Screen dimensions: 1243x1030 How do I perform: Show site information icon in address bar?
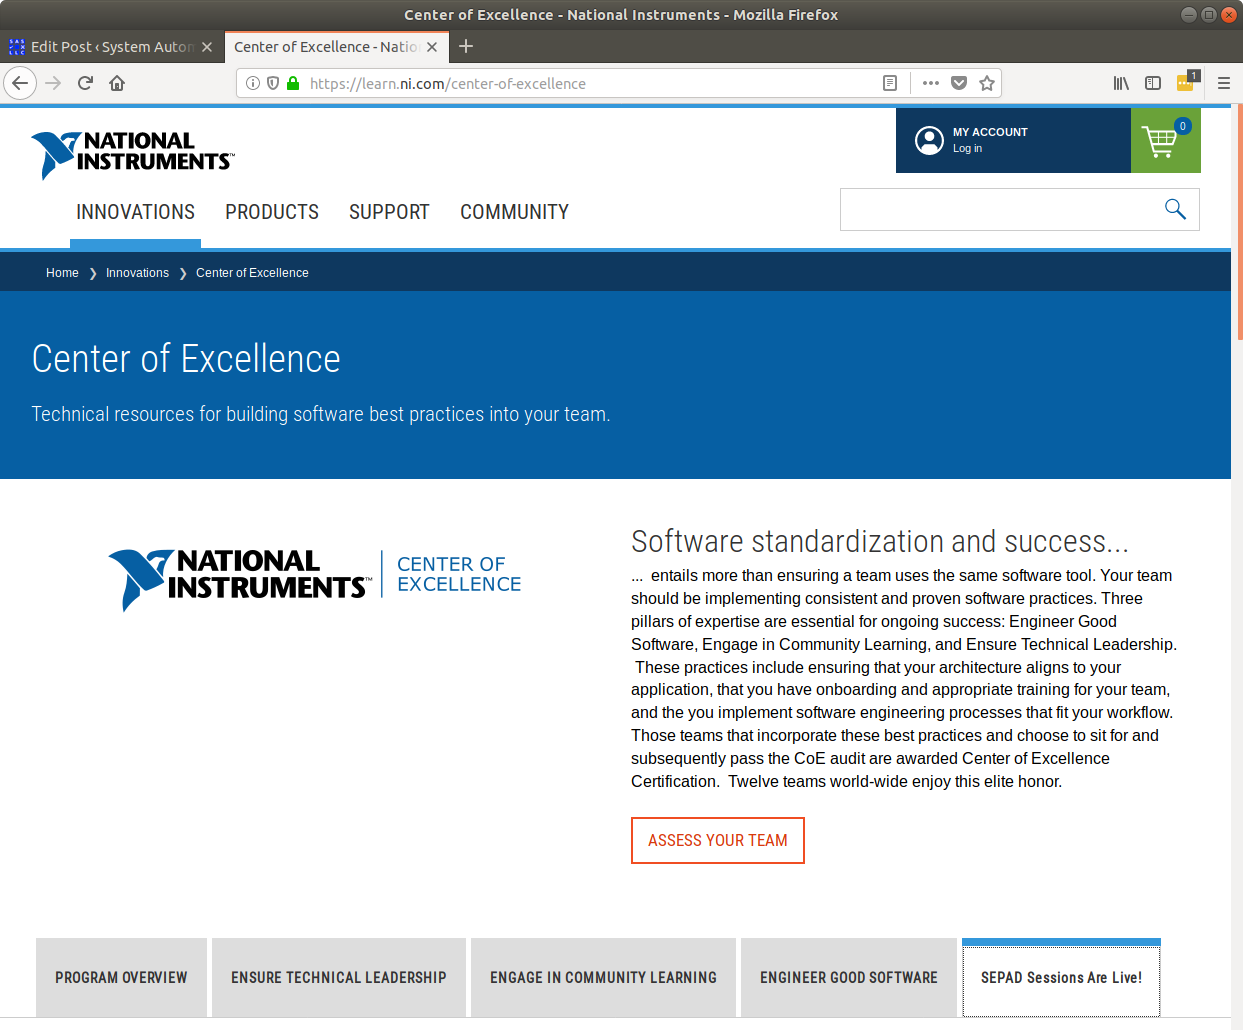click(x=253, y=83)
